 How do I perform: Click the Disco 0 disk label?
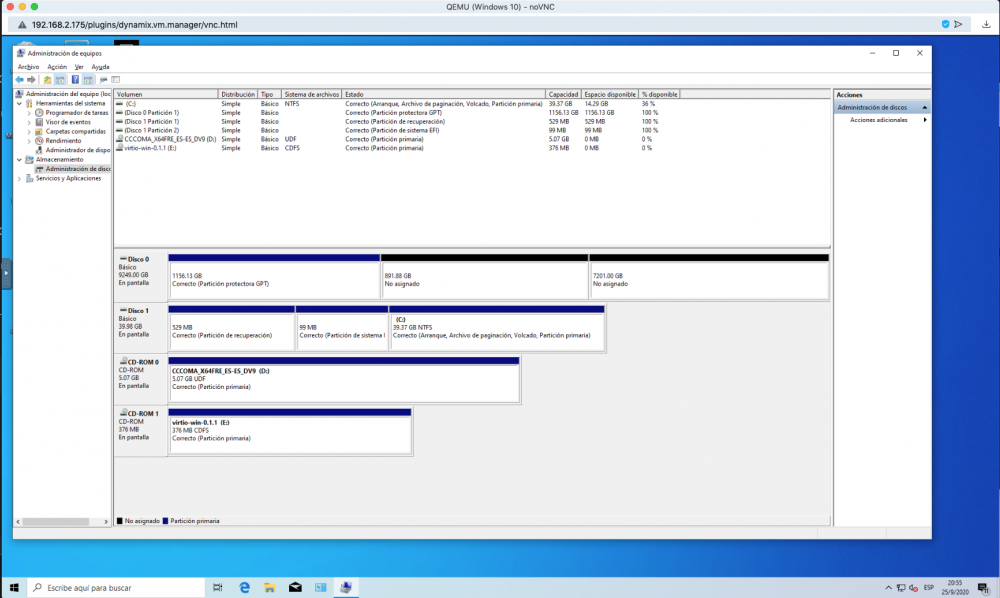140,275
